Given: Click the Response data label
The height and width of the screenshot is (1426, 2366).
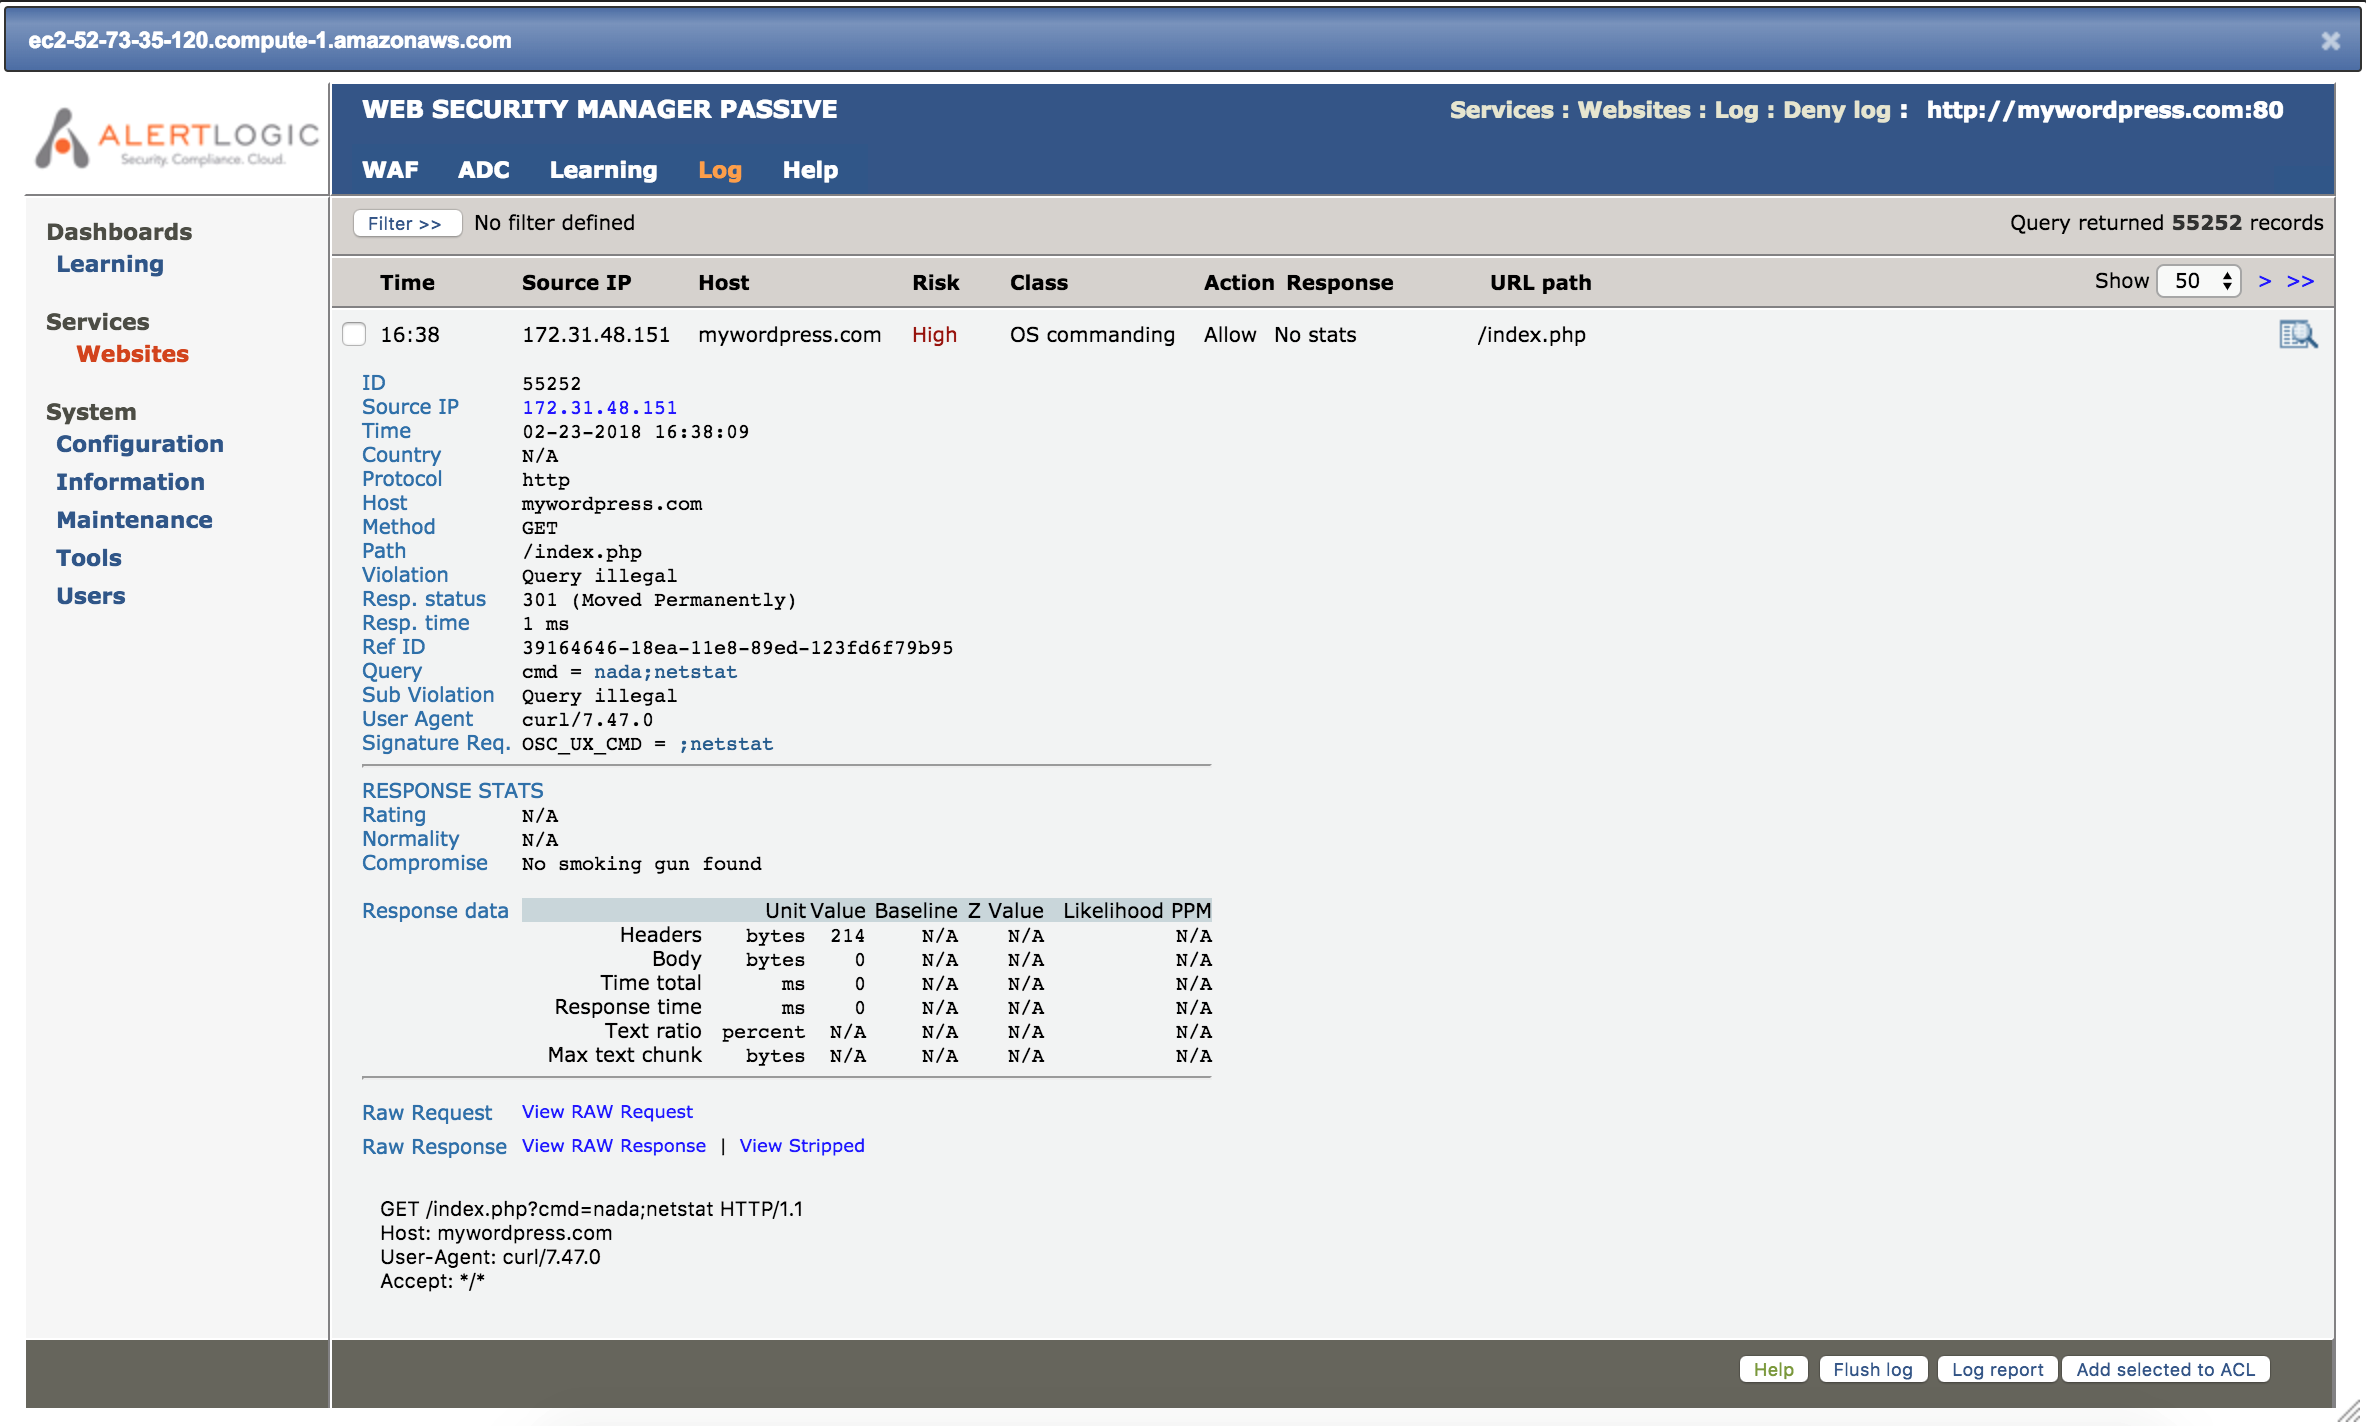Looking at the screenshot, I should coord(435,911).
